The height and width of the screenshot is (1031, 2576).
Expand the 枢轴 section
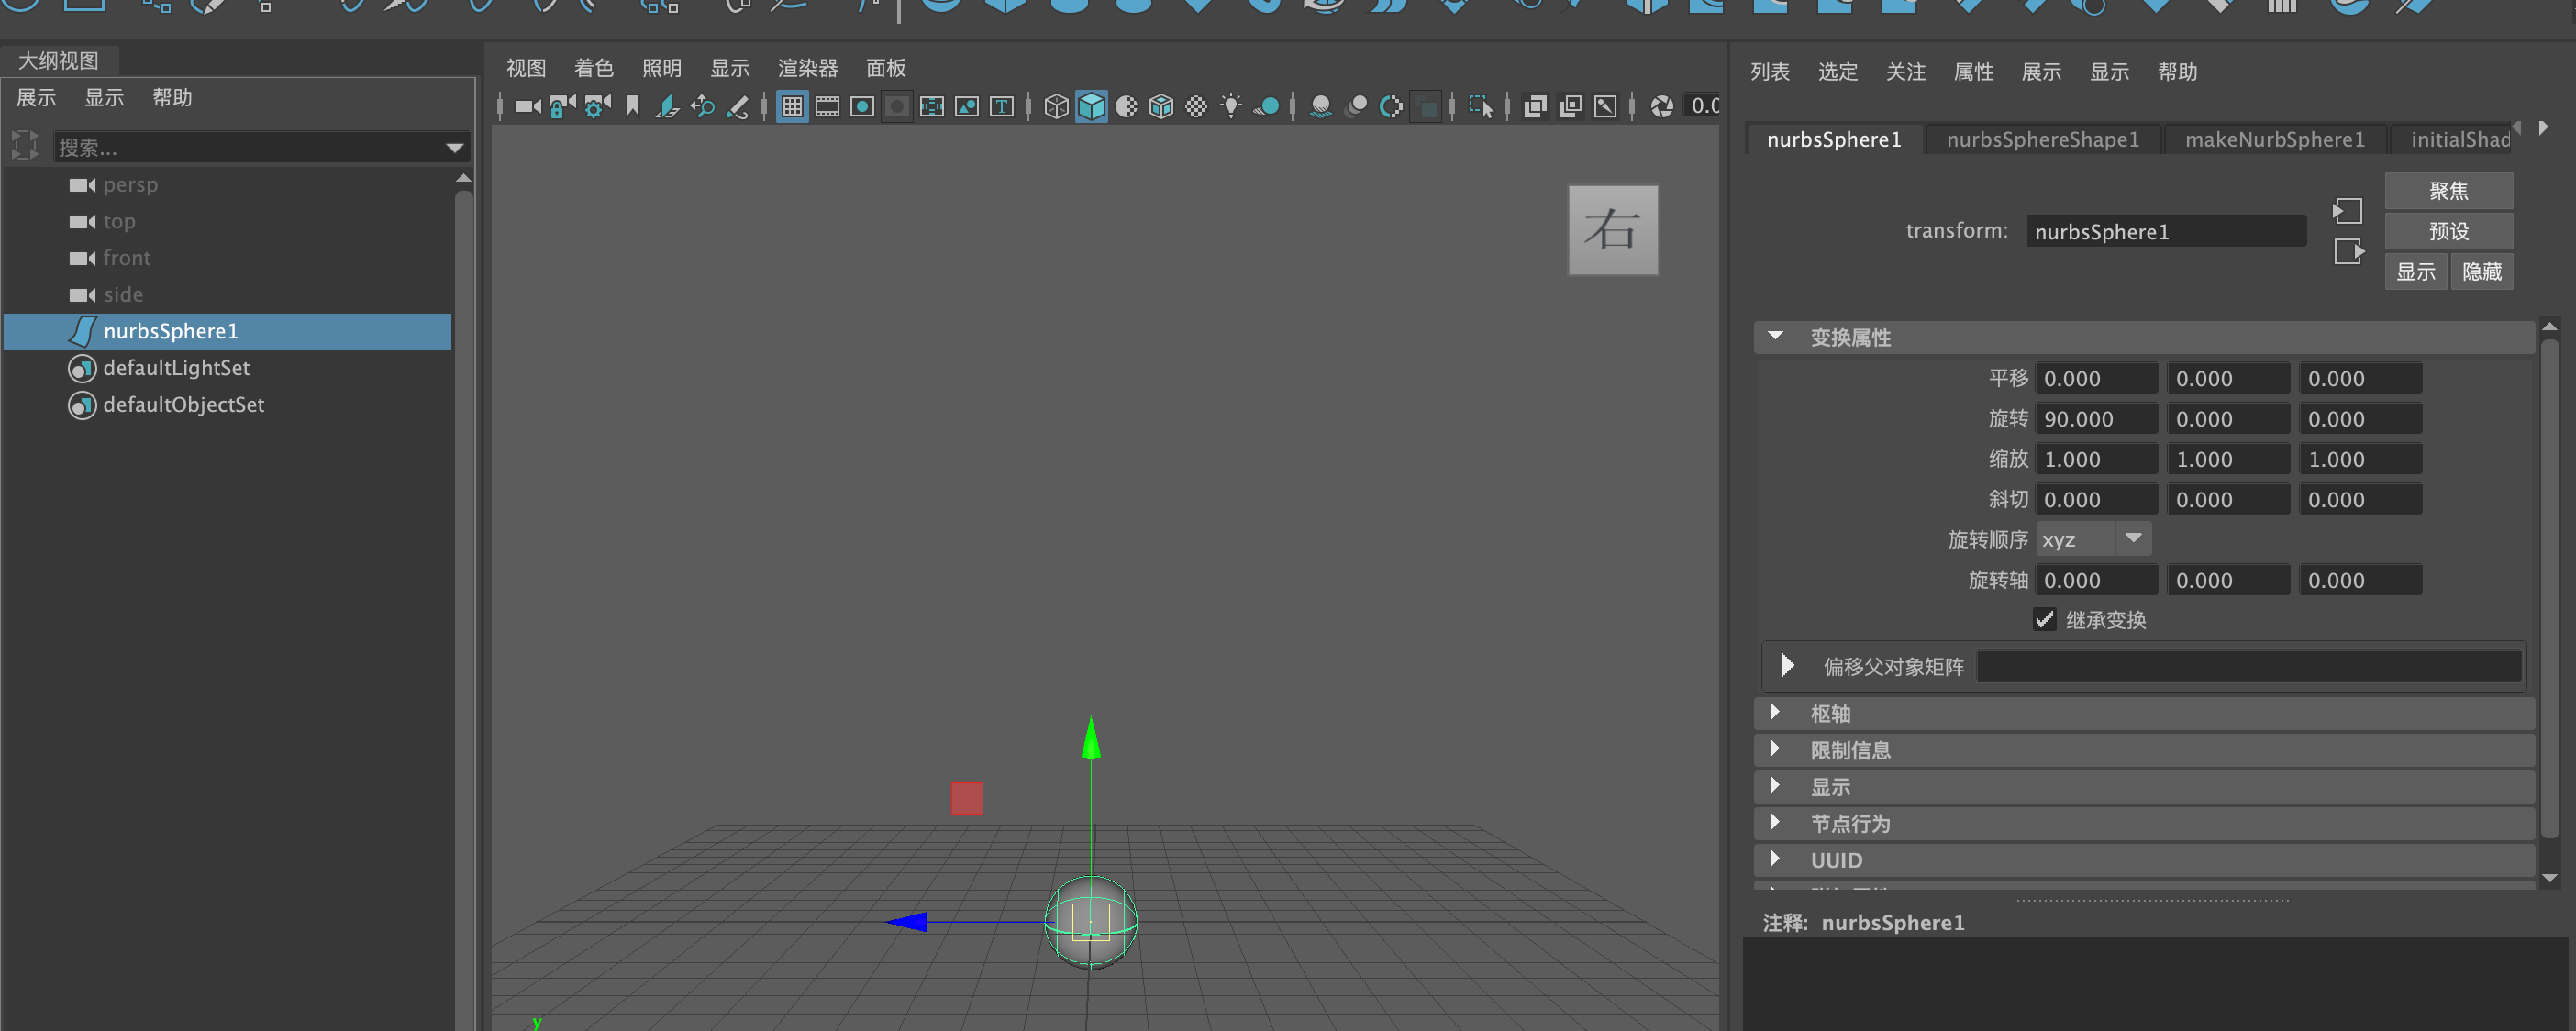[x=1776, y=713]
